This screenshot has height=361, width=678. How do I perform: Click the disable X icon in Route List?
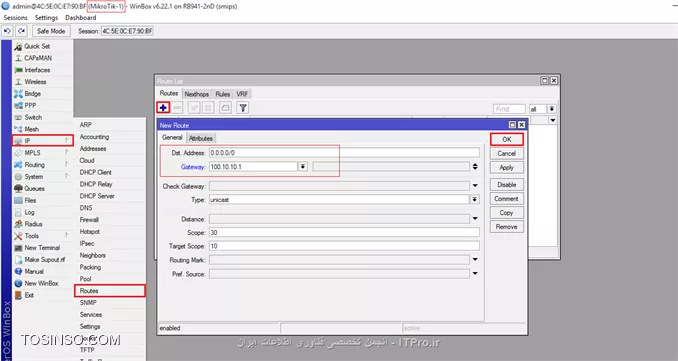[208, 108]
